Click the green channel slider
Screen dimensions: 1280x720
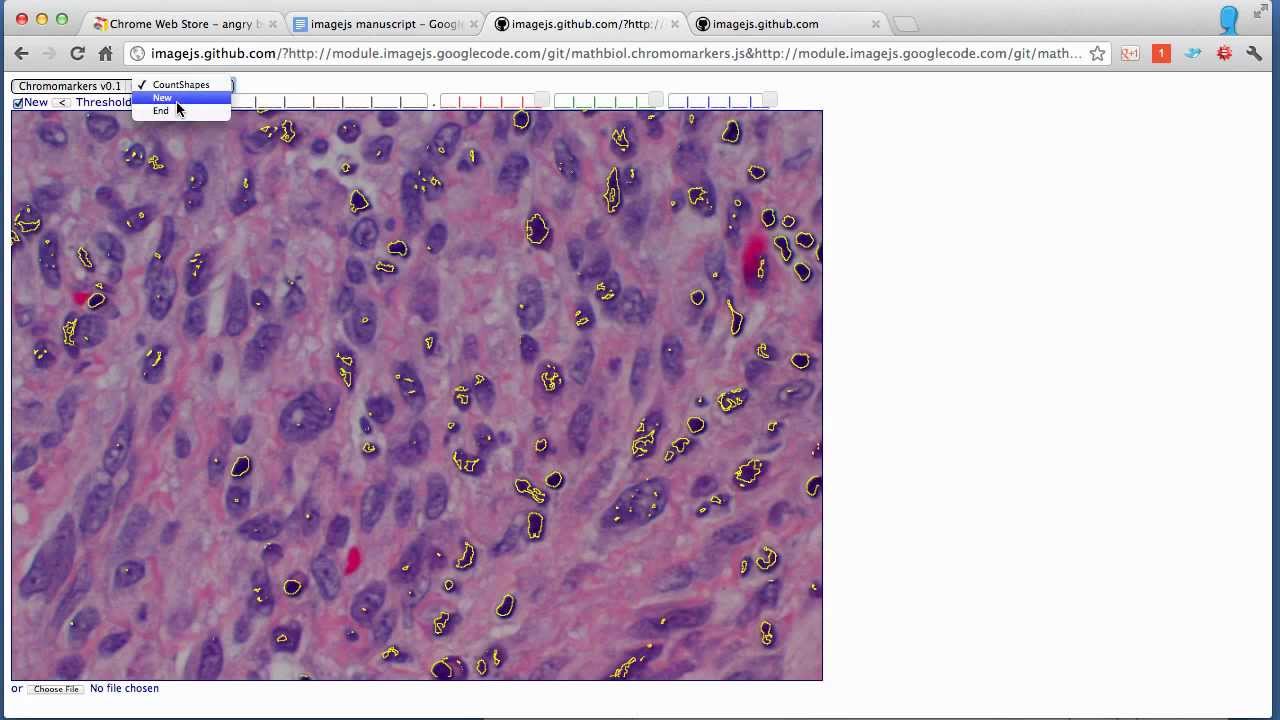click(607, 101)
